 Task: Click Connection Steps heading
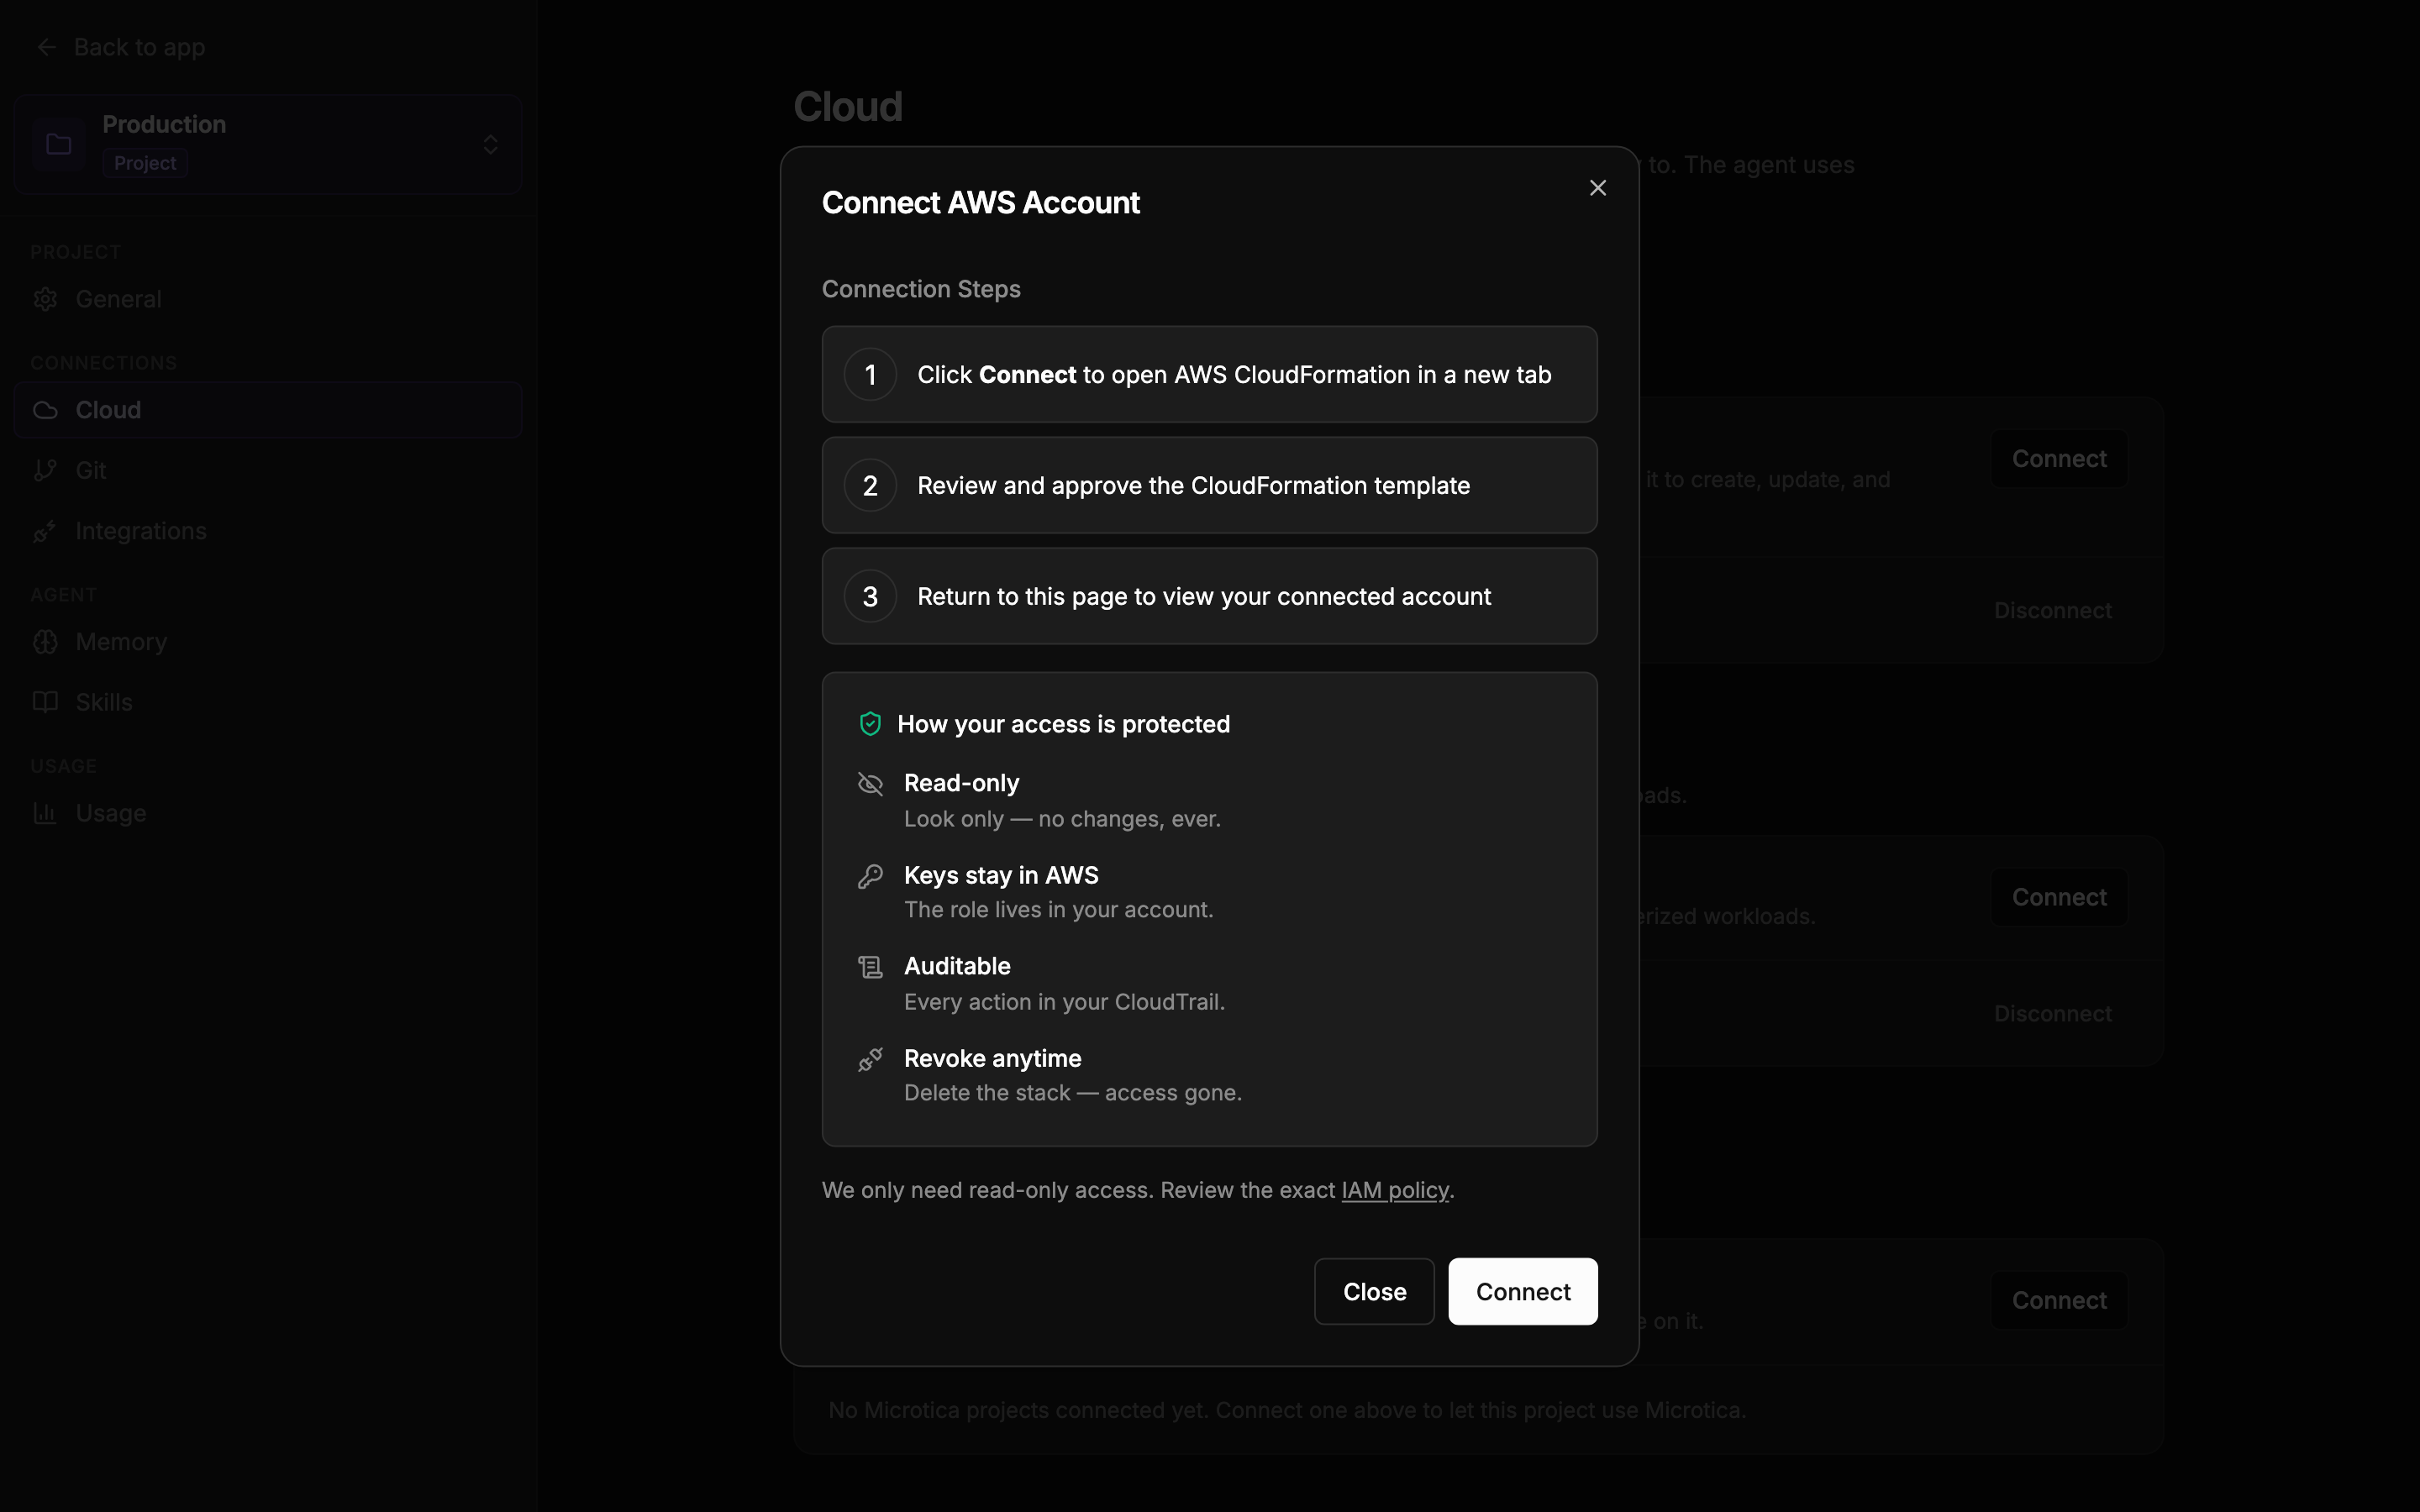[921, 289]
